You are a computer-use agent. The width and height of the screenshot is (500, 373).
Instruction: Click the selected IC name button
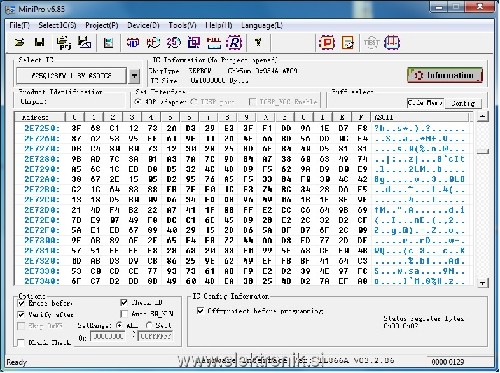click(x=72, y=76)
